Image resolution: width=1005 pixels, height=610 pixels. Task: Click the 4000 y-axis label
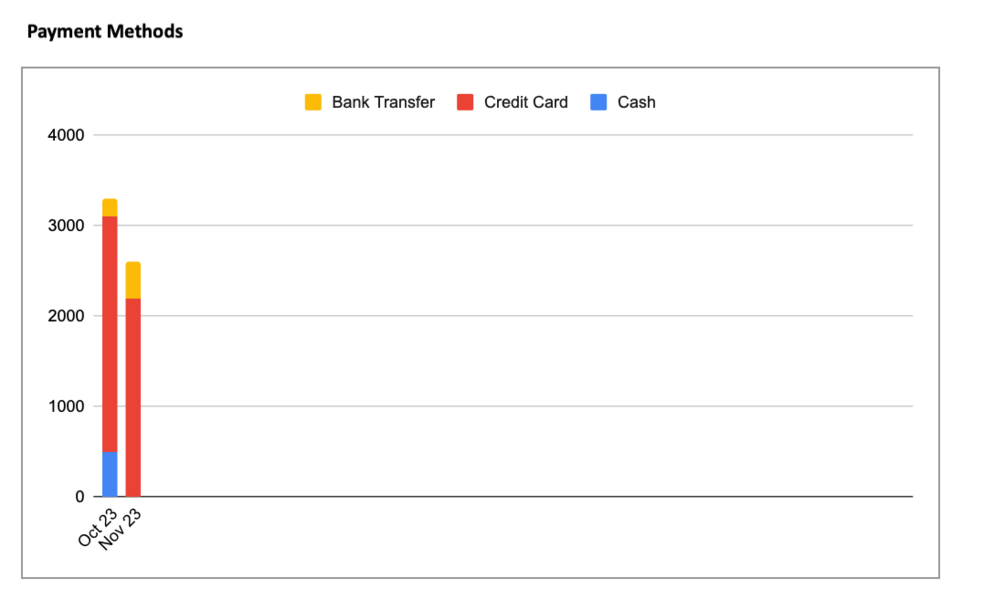point(66,135)
